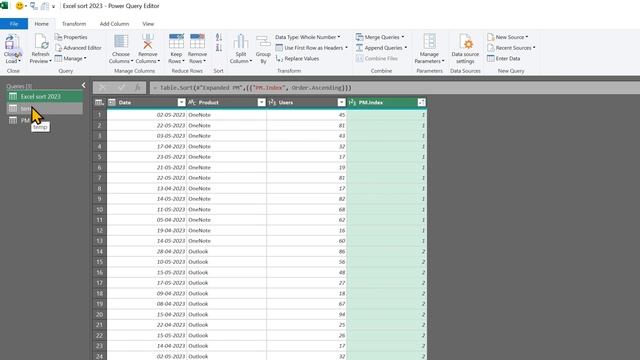The width and height of the screenshot is (640, 360).
Task: Select the Date column header
Action: (x=147, y=102)
